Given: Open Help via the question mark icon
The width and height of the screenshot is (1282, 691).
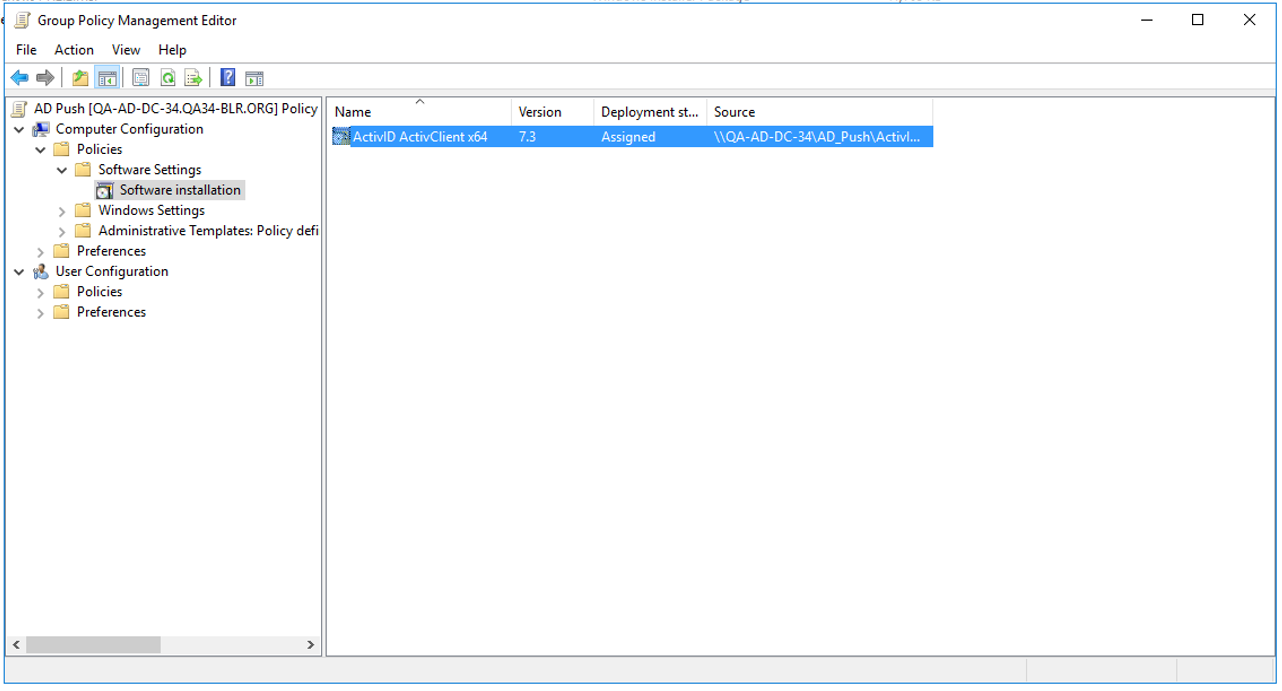Looking at the screenshot, I should 227,77.
